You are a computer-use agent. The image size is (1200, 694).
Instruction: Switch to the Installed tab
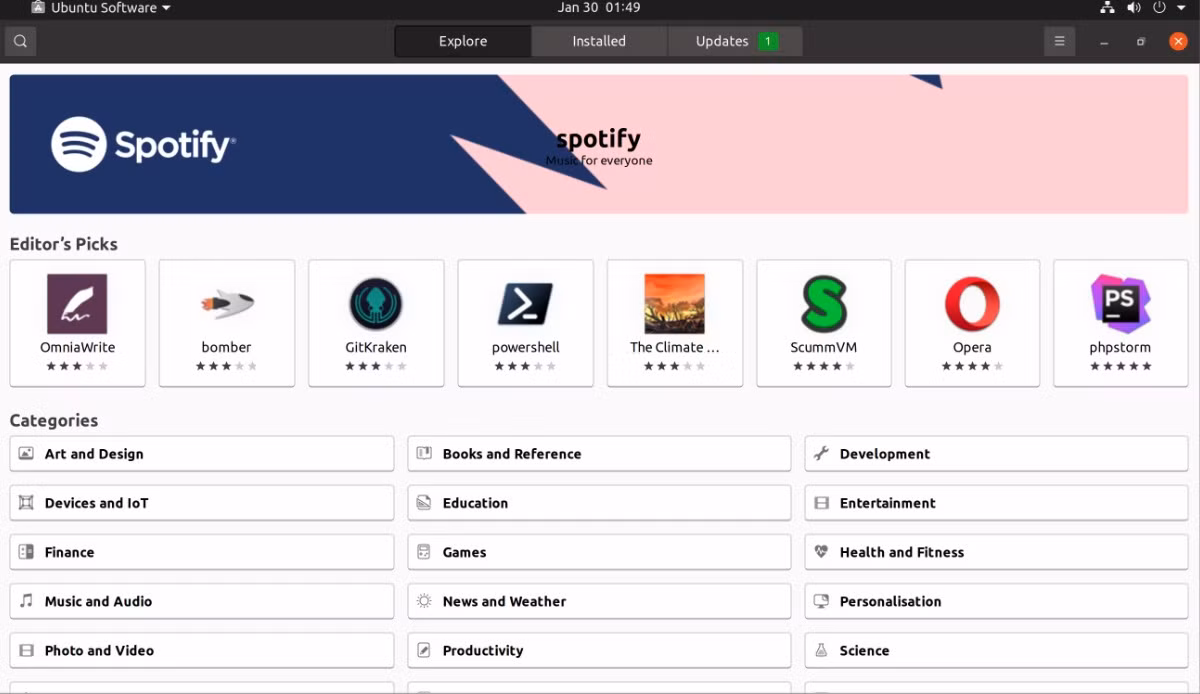[x=599, y=41]
